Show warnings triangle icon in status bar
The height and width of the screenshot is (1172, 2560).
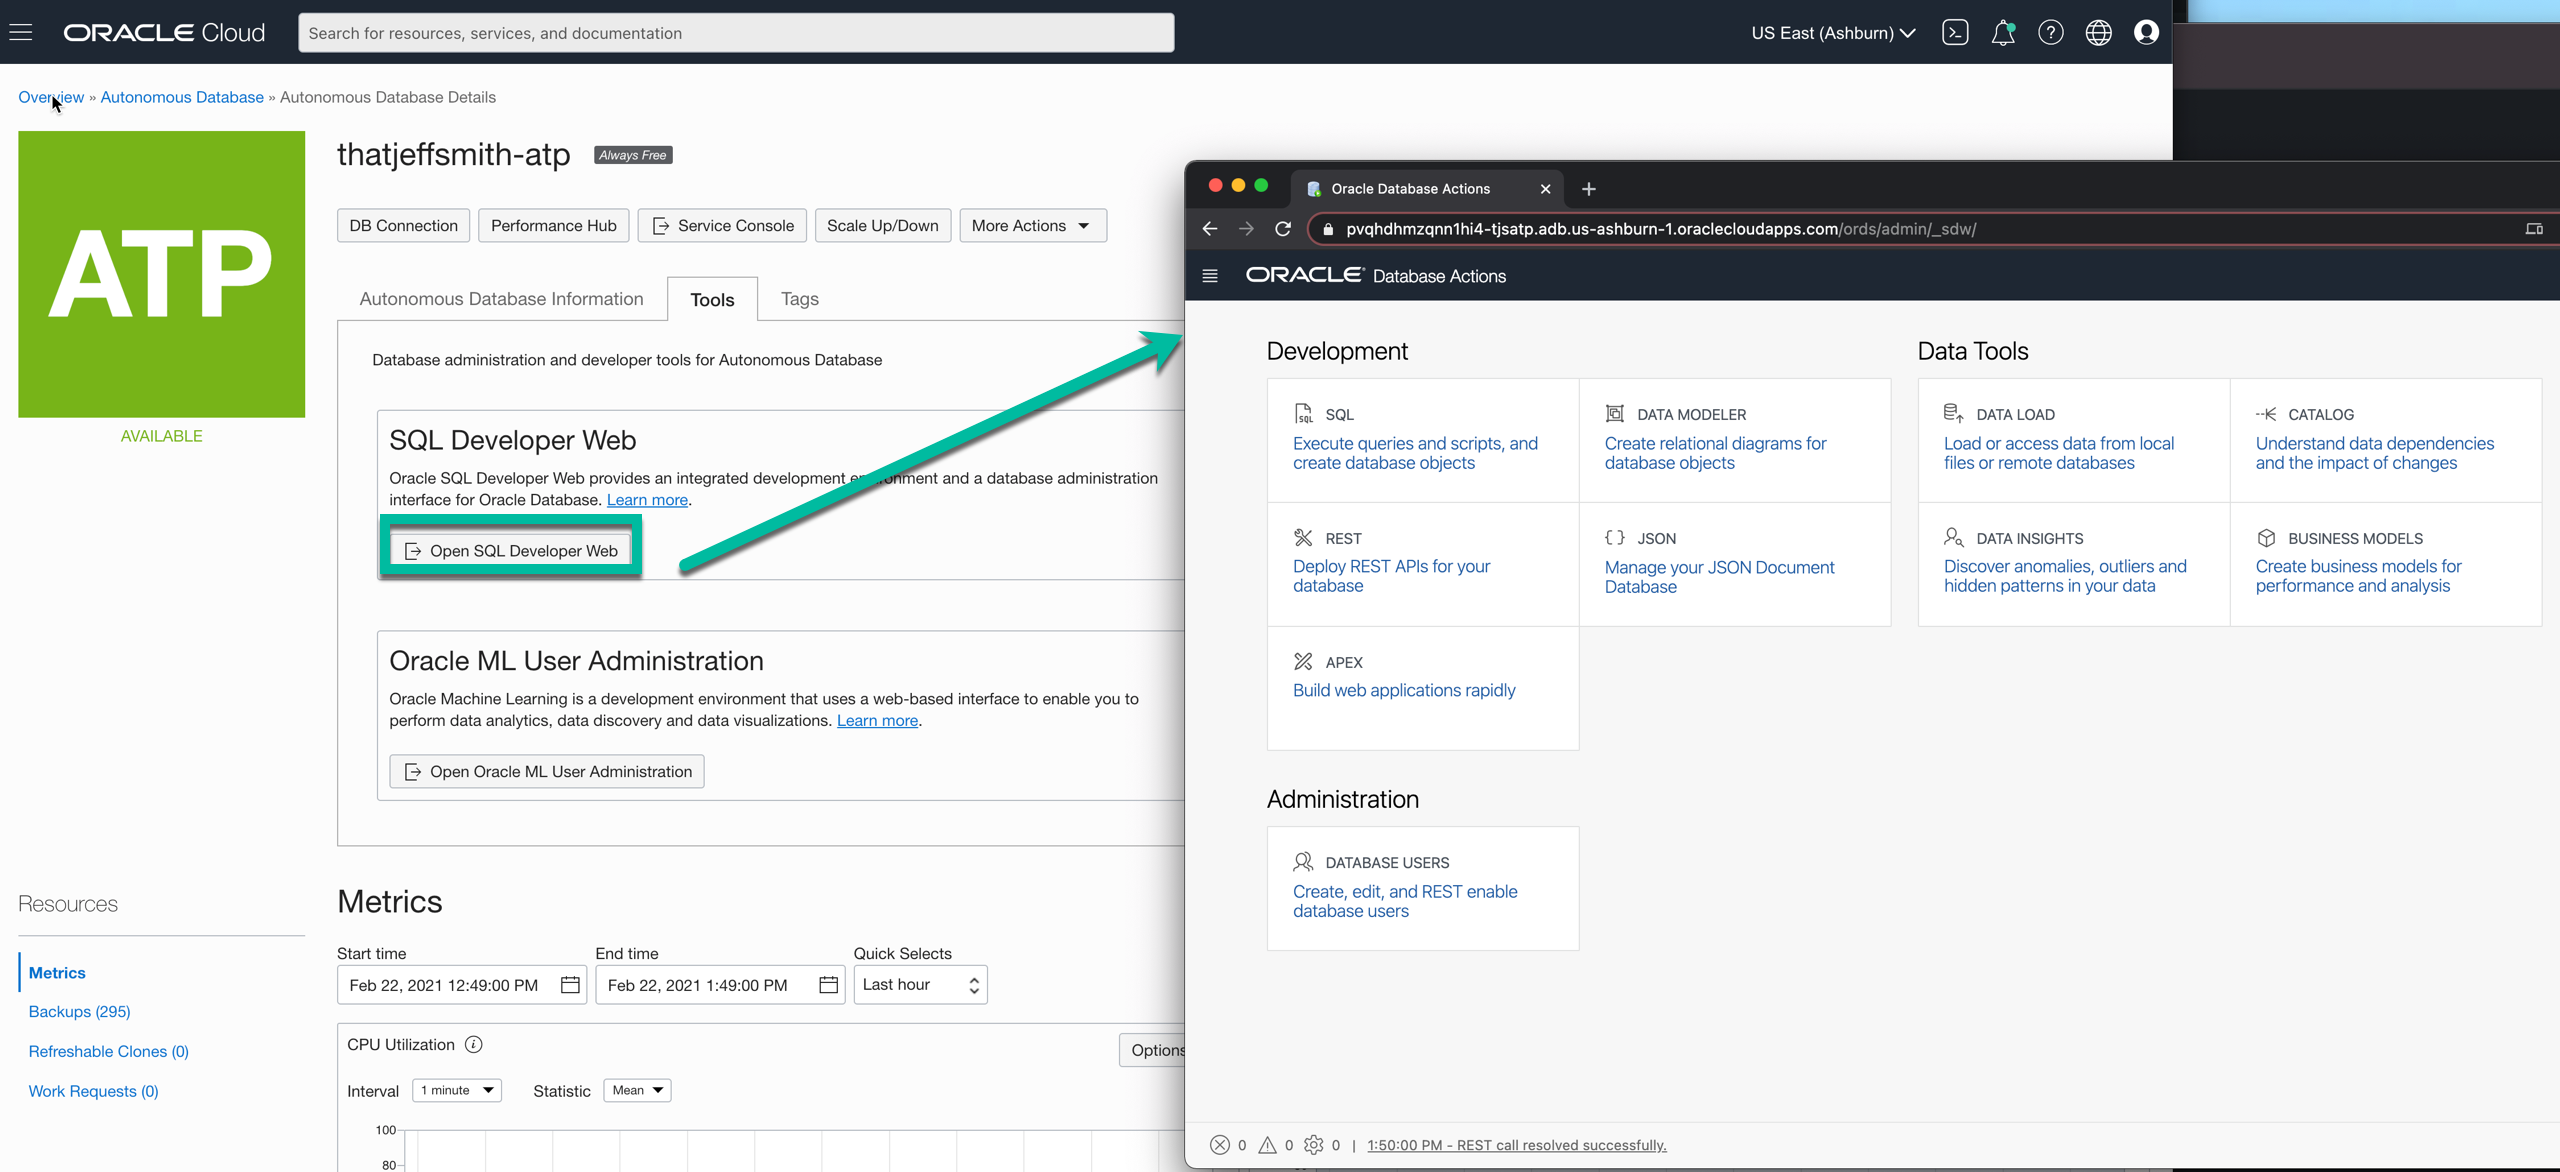pyautogui.click(x=1267, y=1145)
